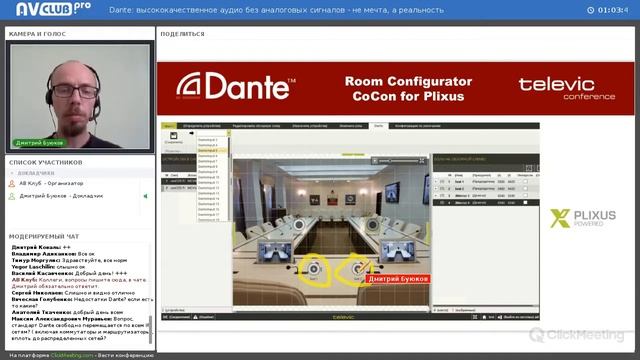Click the presenter webcam video
Screen dimensions: 640x360
coord(80,96)
